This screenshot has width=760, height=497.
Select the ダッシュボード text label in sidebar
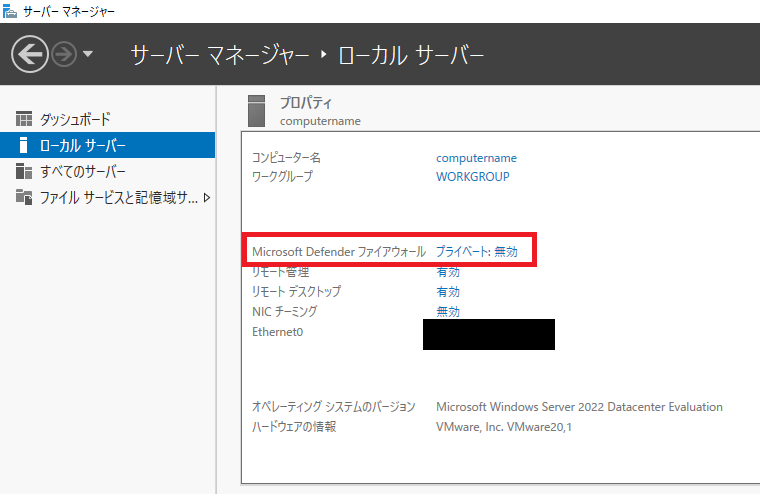[x=75, y=119]
